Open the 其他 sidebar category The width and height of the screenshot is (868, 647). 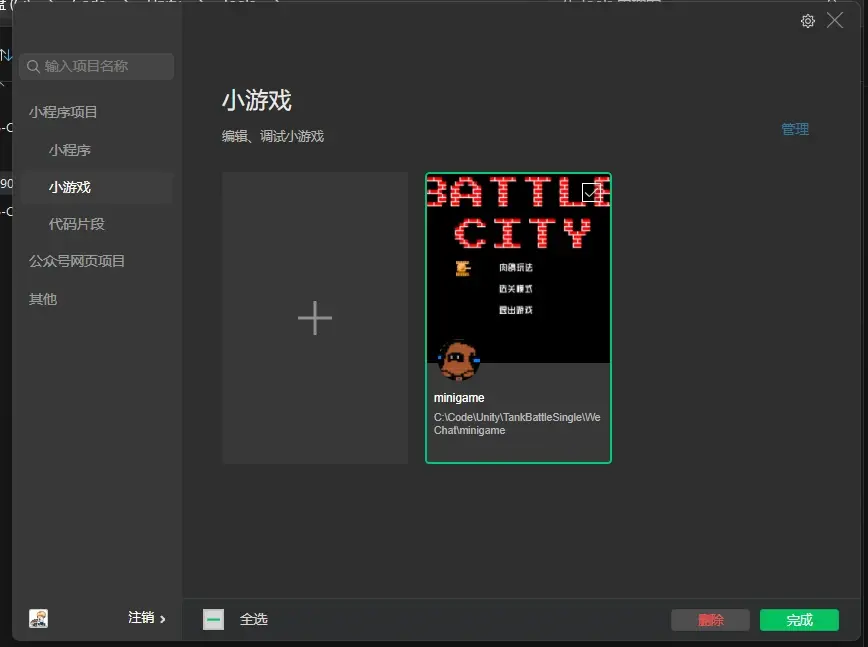[43, 299]
